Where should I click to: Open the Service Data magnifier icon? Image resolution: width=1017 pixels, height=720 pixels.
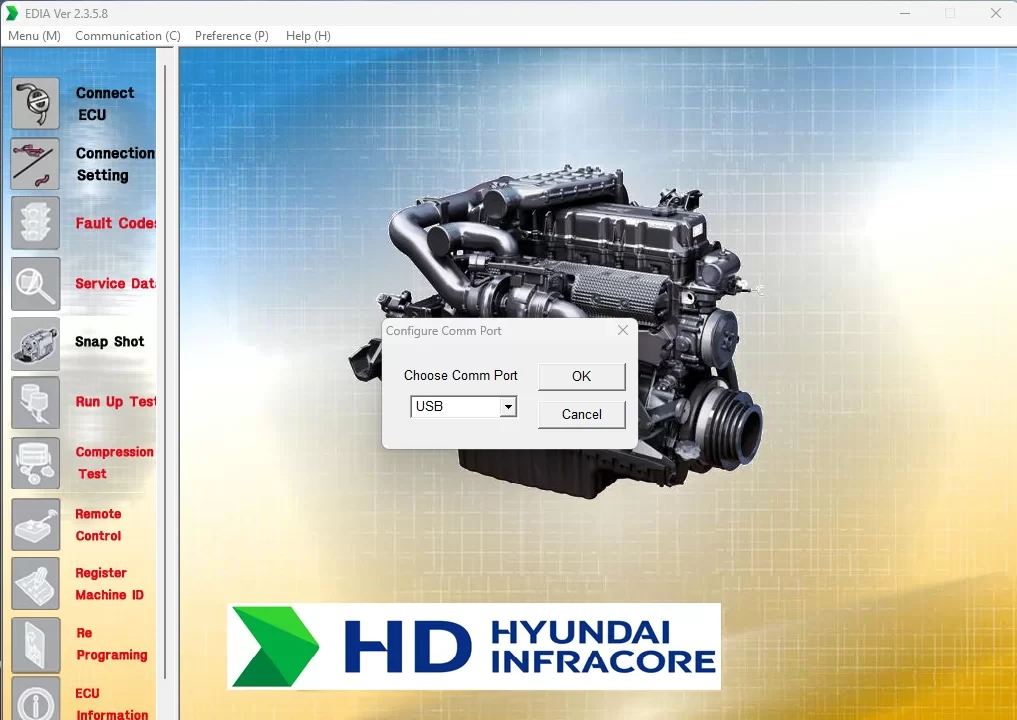(36, 284)
